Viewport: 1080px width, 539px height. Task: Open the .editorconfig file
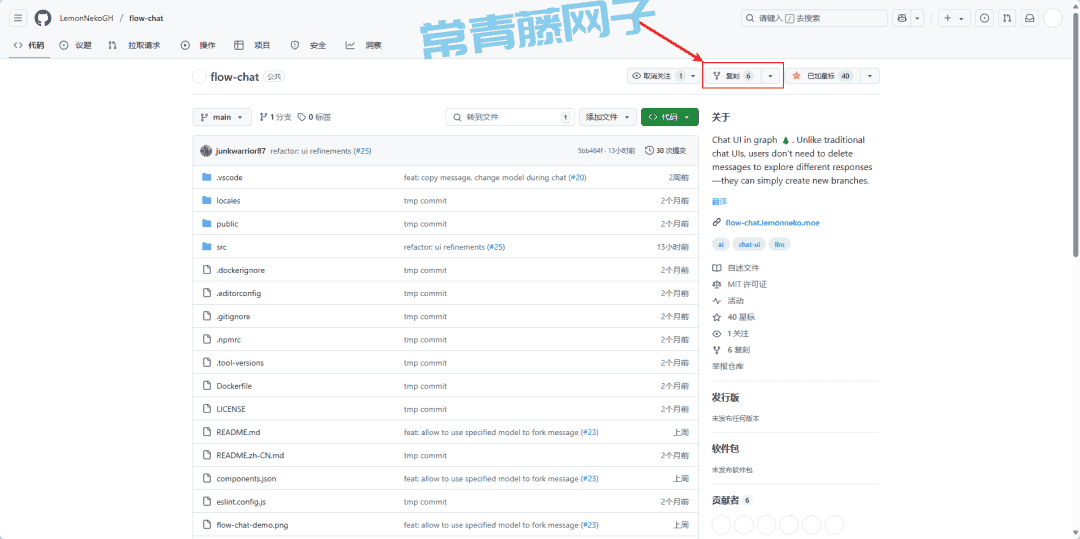238,293
